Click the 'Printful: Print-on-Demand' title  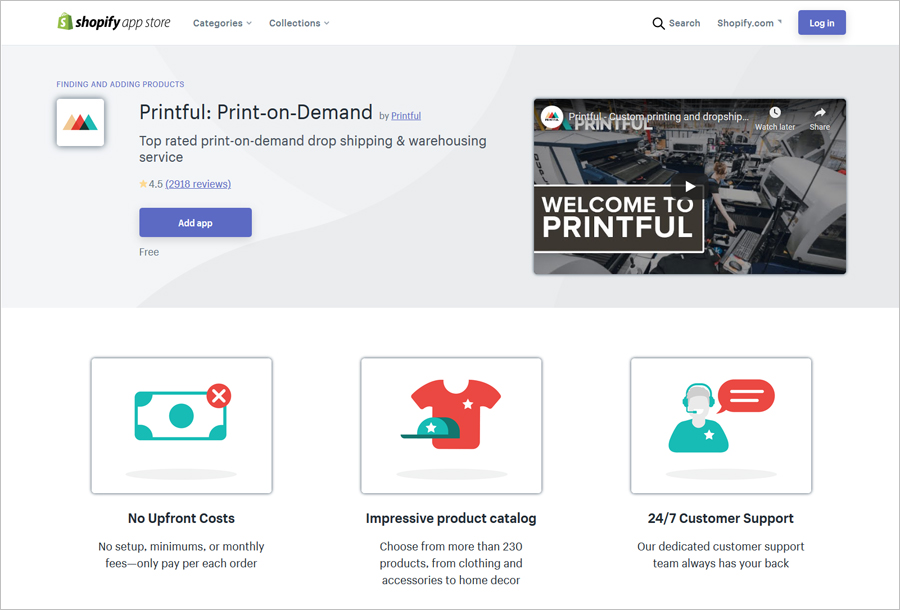click(256, 112)
